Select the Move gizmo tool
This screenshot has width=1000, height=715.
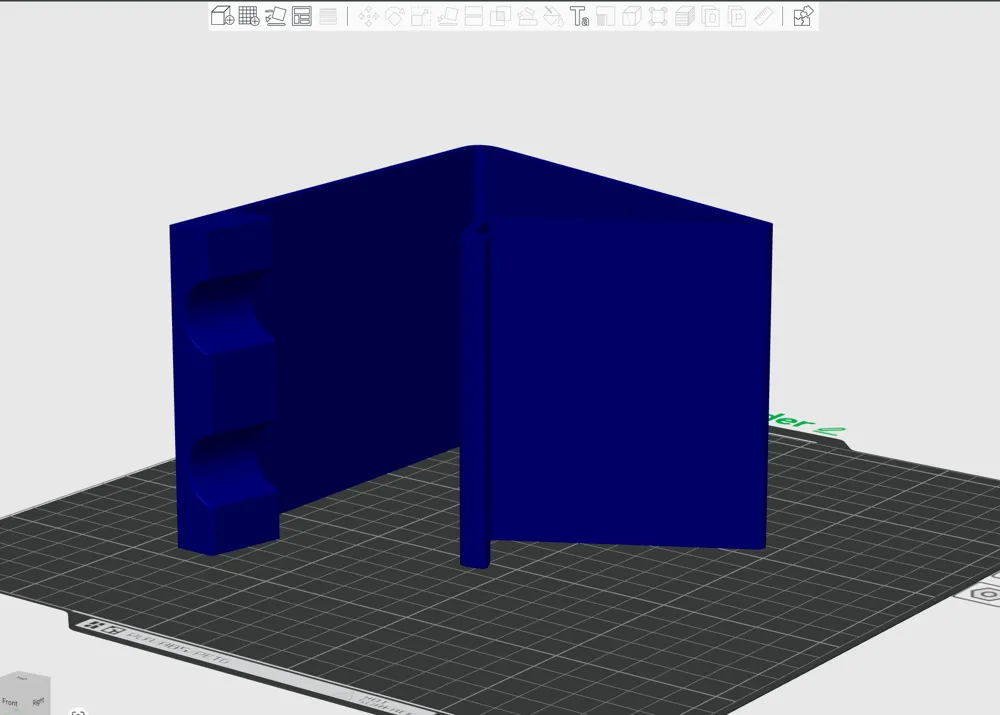369,17
